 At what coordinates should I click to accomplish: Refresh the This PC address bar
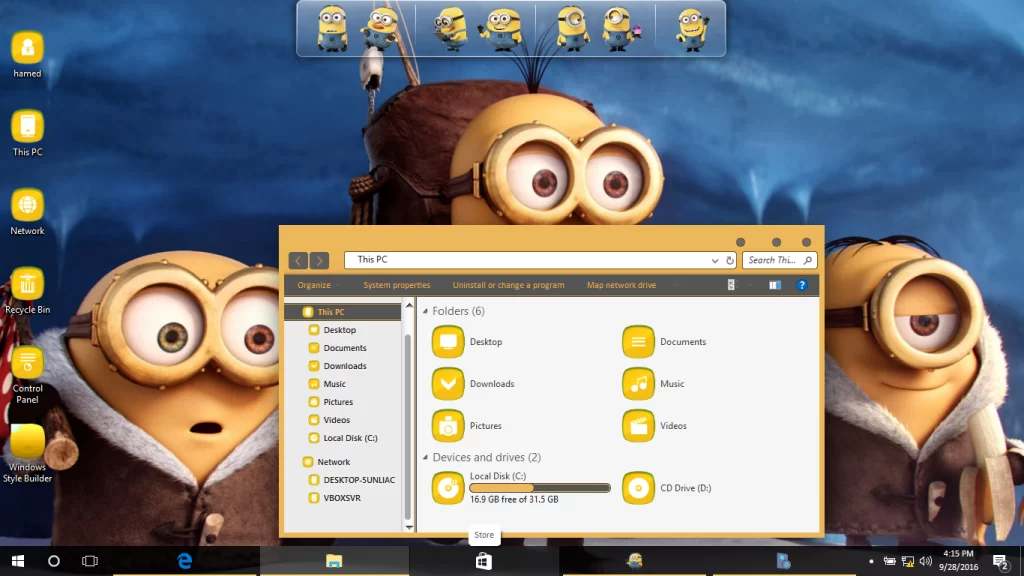point(730,260)
